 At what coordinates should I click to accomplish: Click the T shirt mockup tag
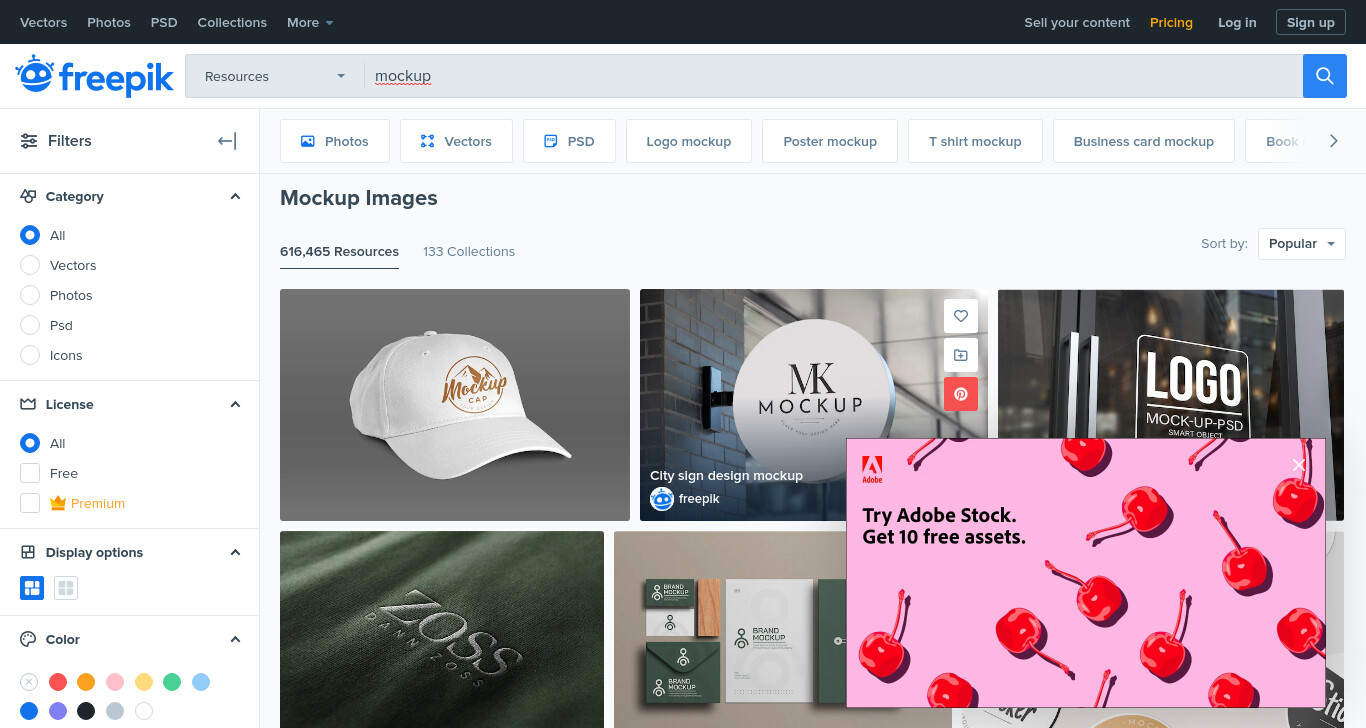975,141
